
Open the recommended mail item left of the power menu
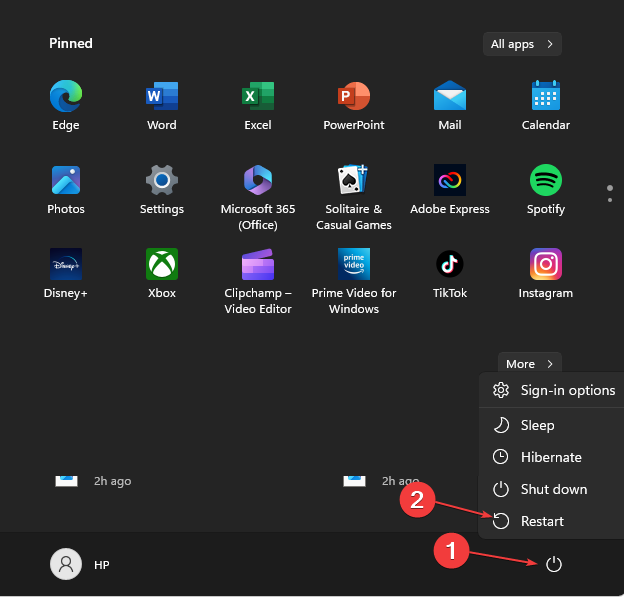point(381,481)
